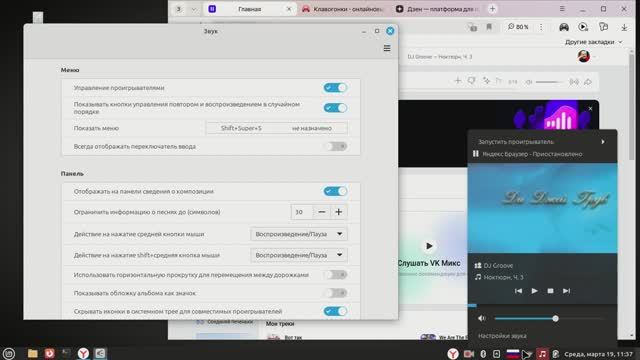The image size is (640, 360).
Task: Skip to previous track in sound applet
Action: tap(518, 291)
